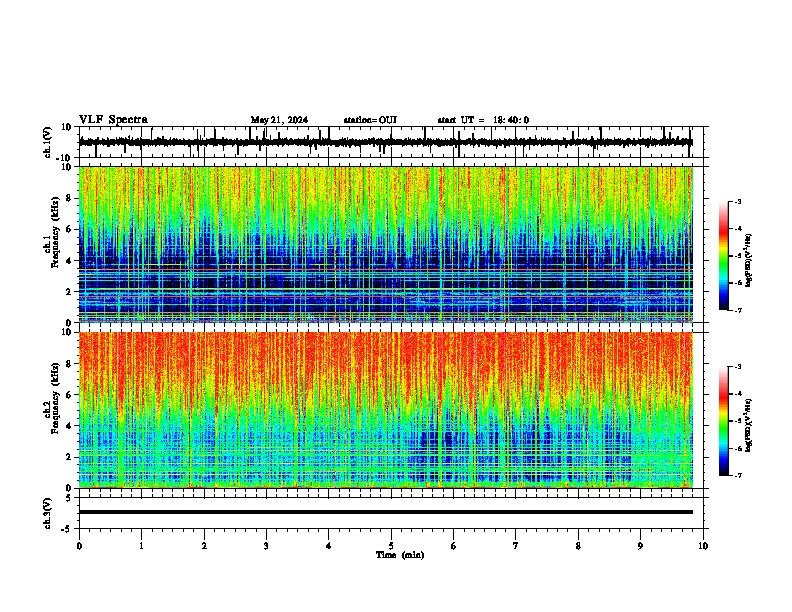The height and width of the screenshot is (612, 792).
Task: Click the ch.2 colorbar label 'log(PSD)(V²/Hz)'
Action: point(749,426)
